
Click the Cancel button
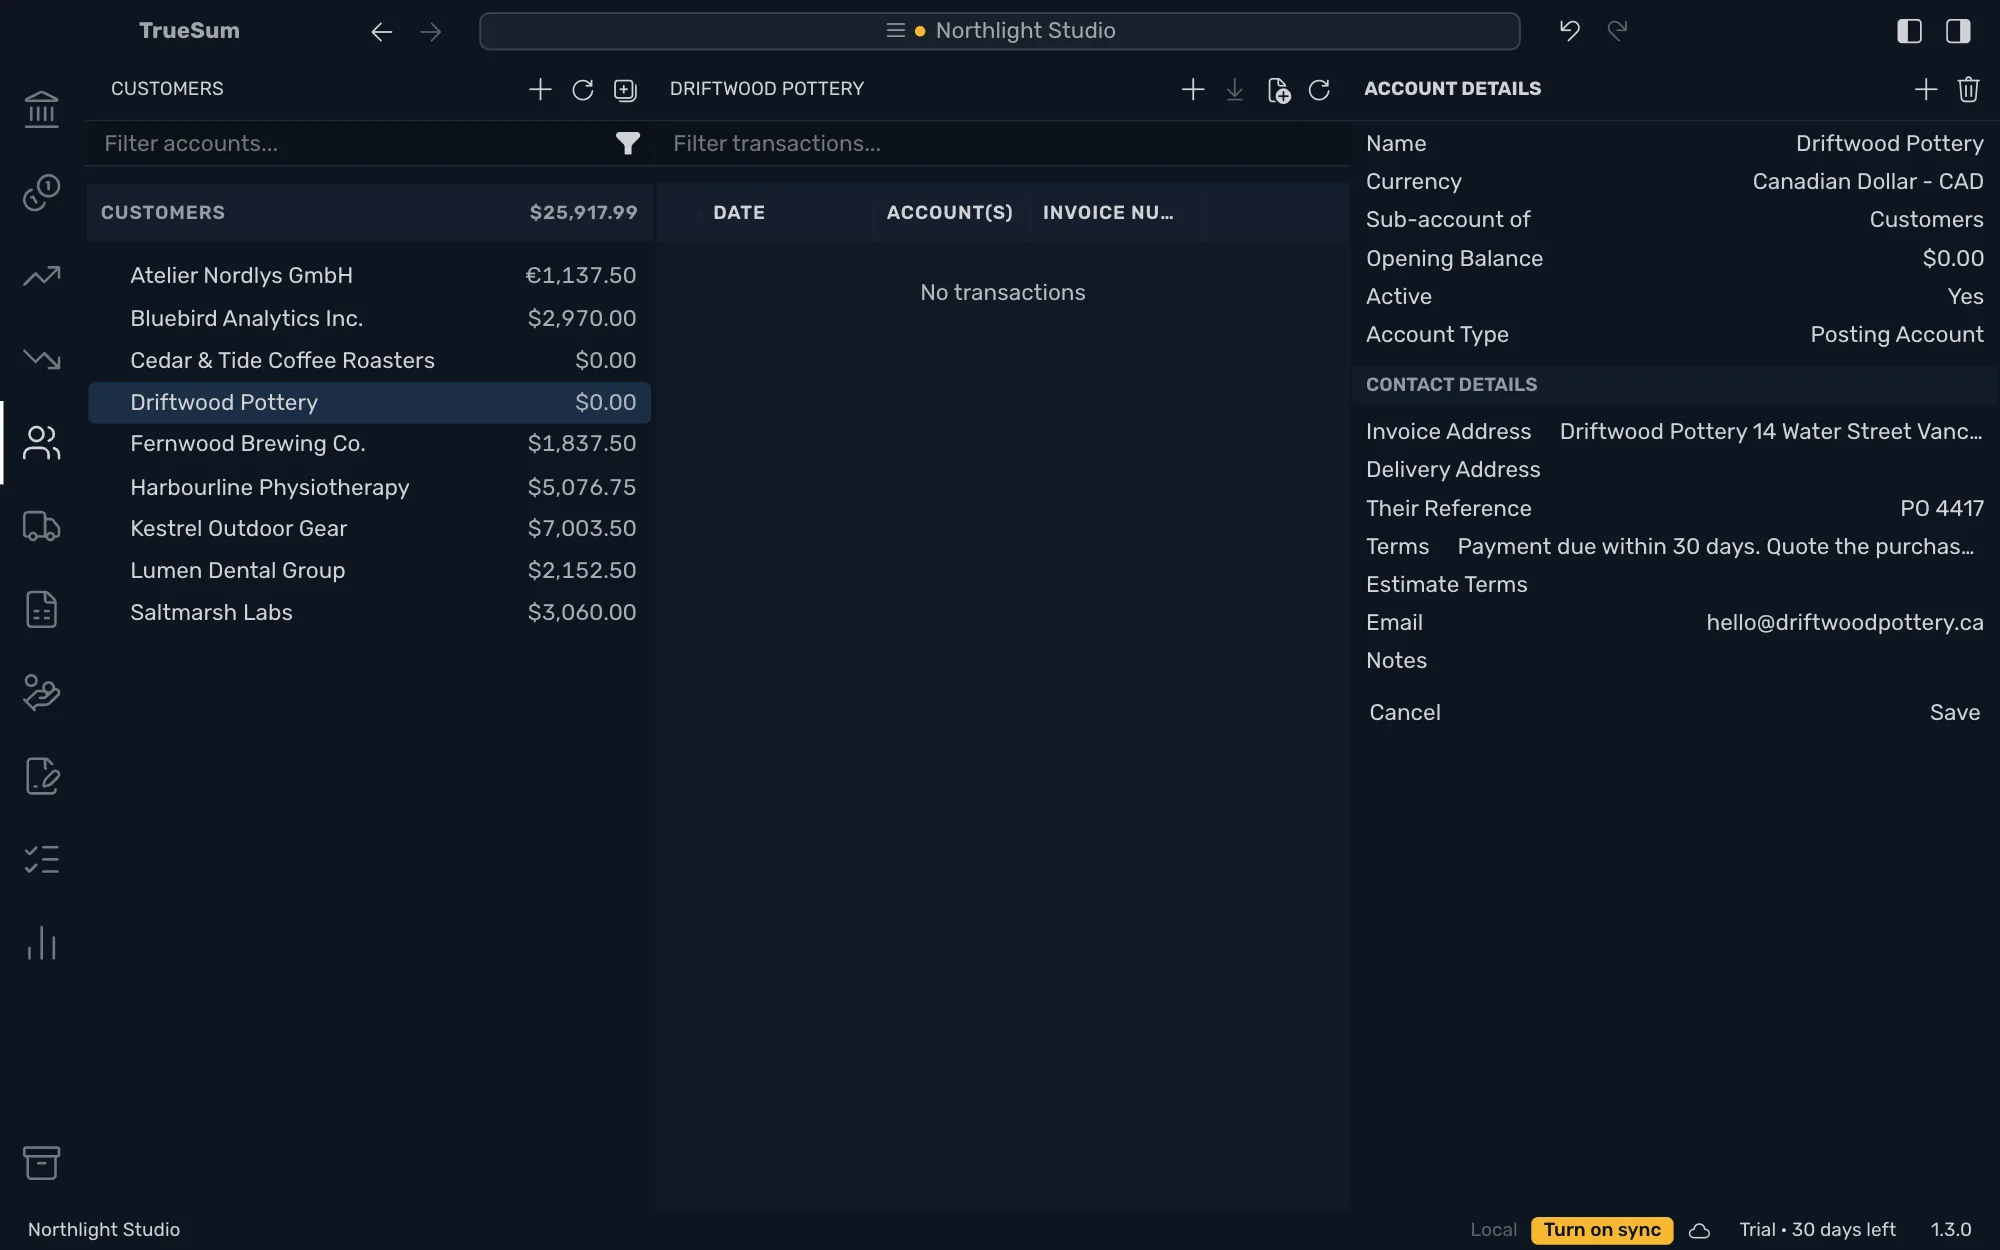click(x=1404, y=713)
